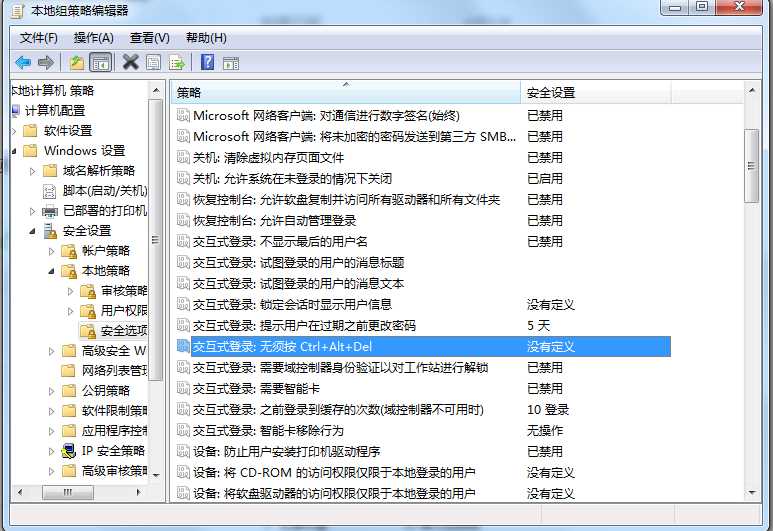This screenshot has height=531, width=773.
Task: Click the 5 天 setting value
Action: click(x=538, y=325)
